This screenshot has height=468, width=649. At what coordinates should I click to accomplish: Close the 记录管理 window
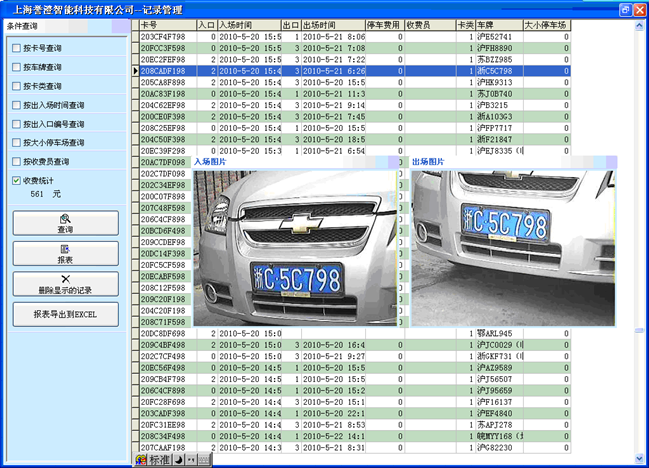638,8
